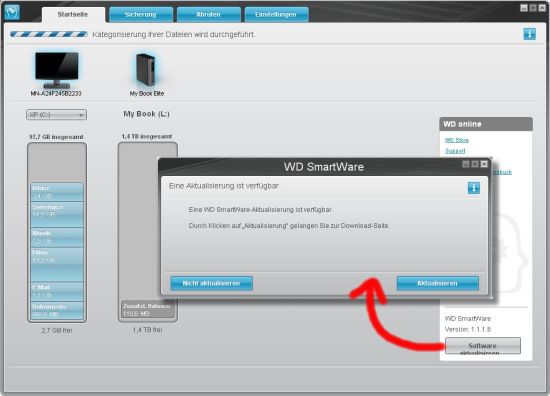Select the Dokumente category block
Image resolution: width=550 pixels, height=396 pixels.
[x=57, y=310]
